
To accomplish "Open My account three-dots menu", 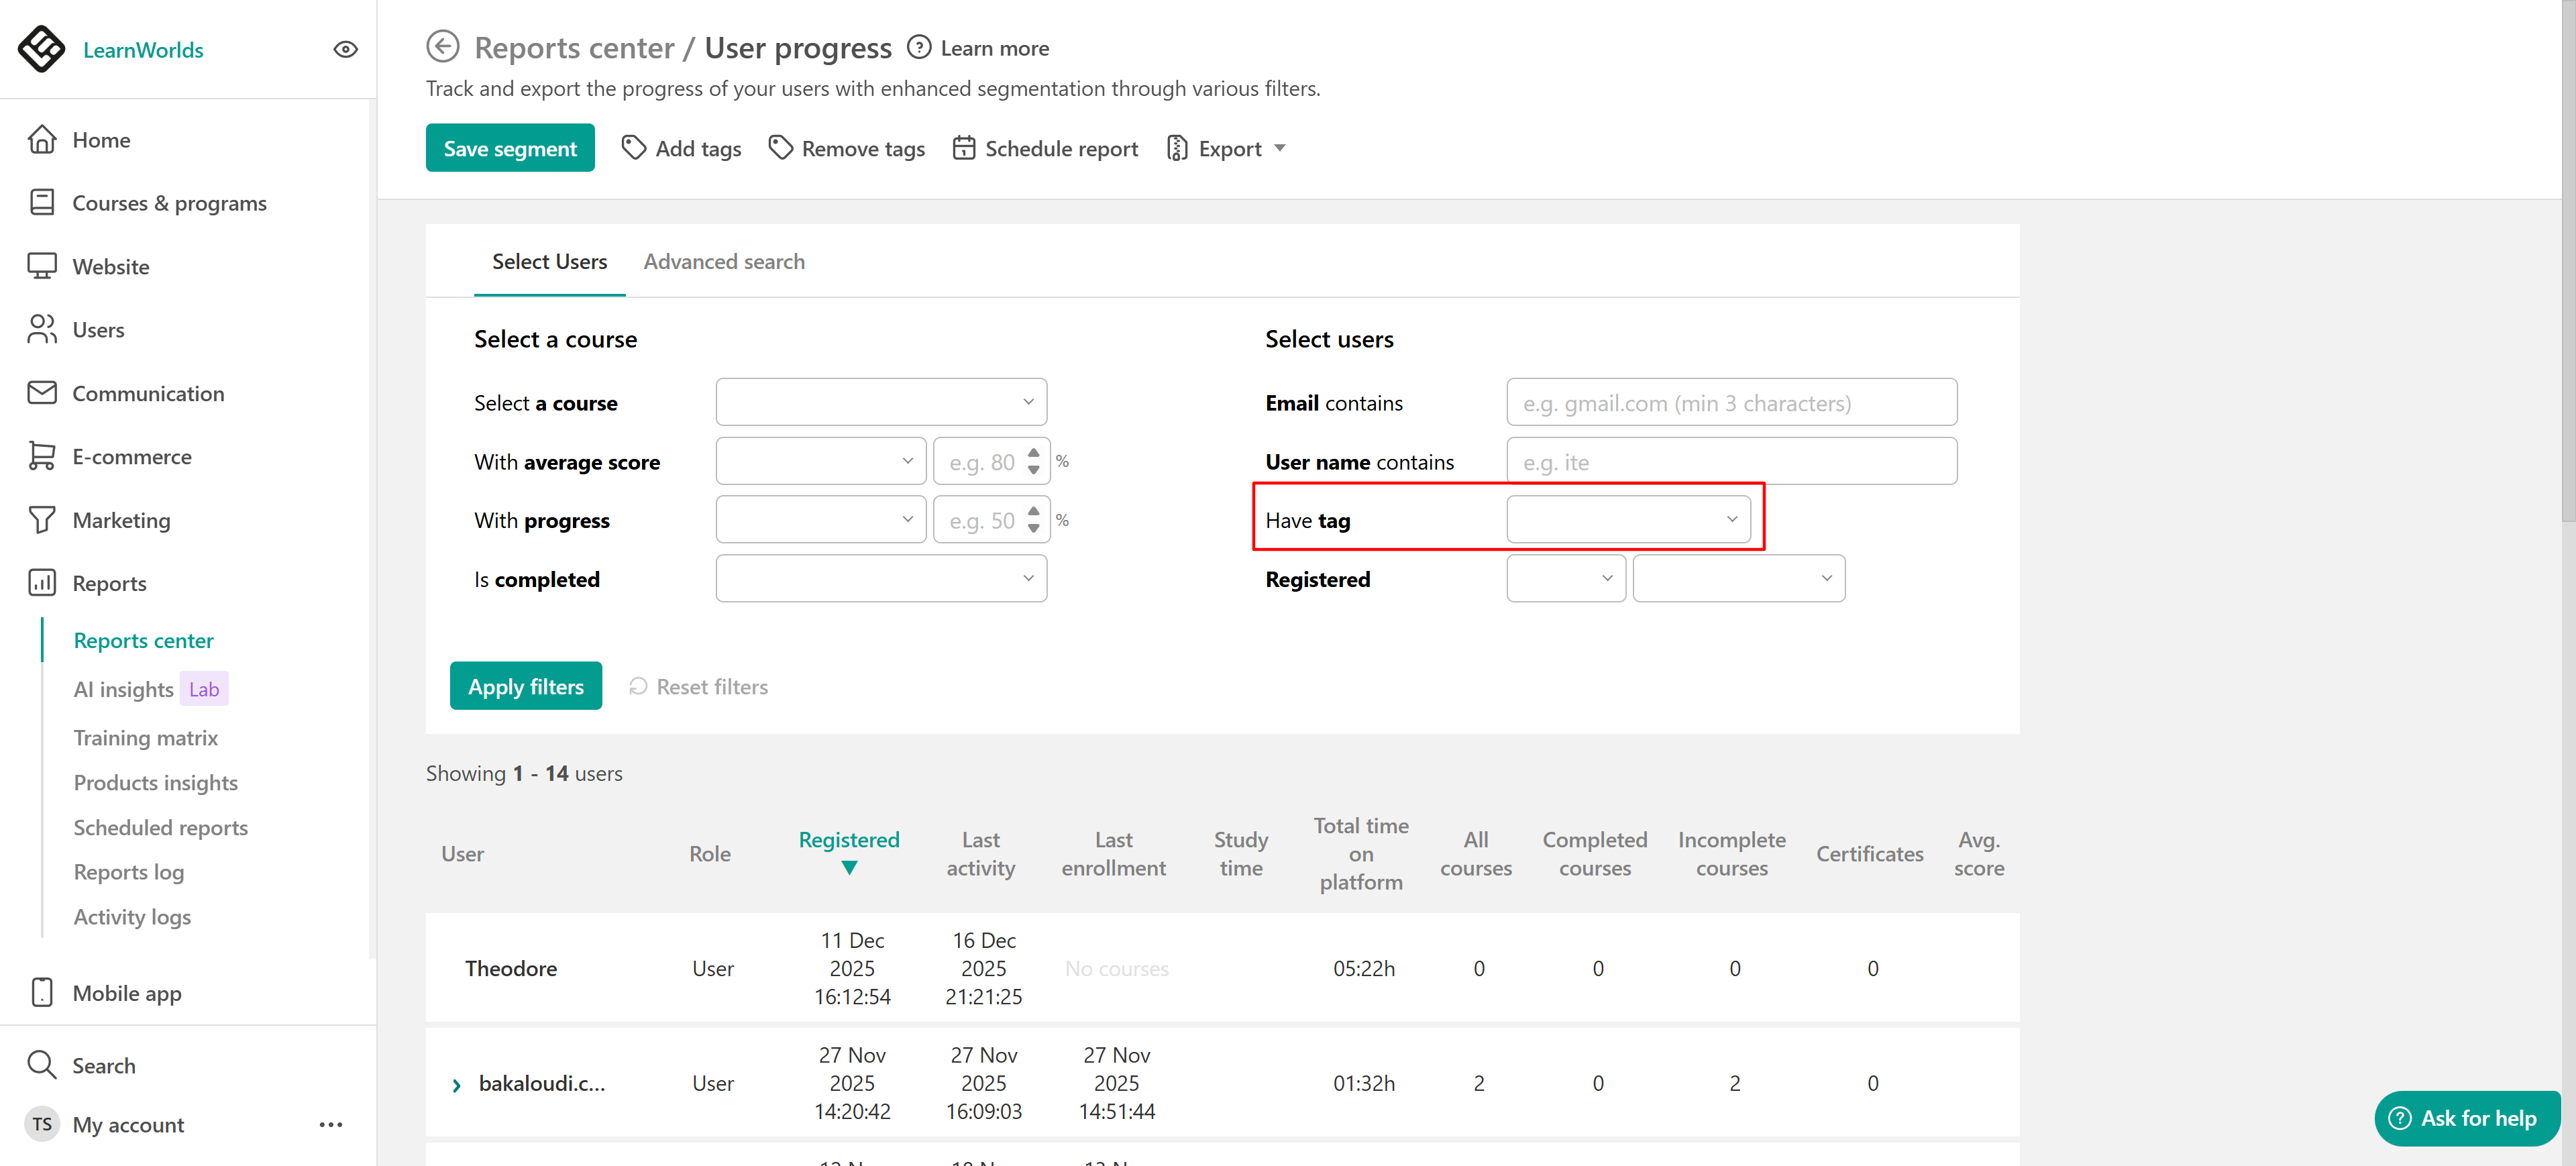I will (x=331, y=1124).
